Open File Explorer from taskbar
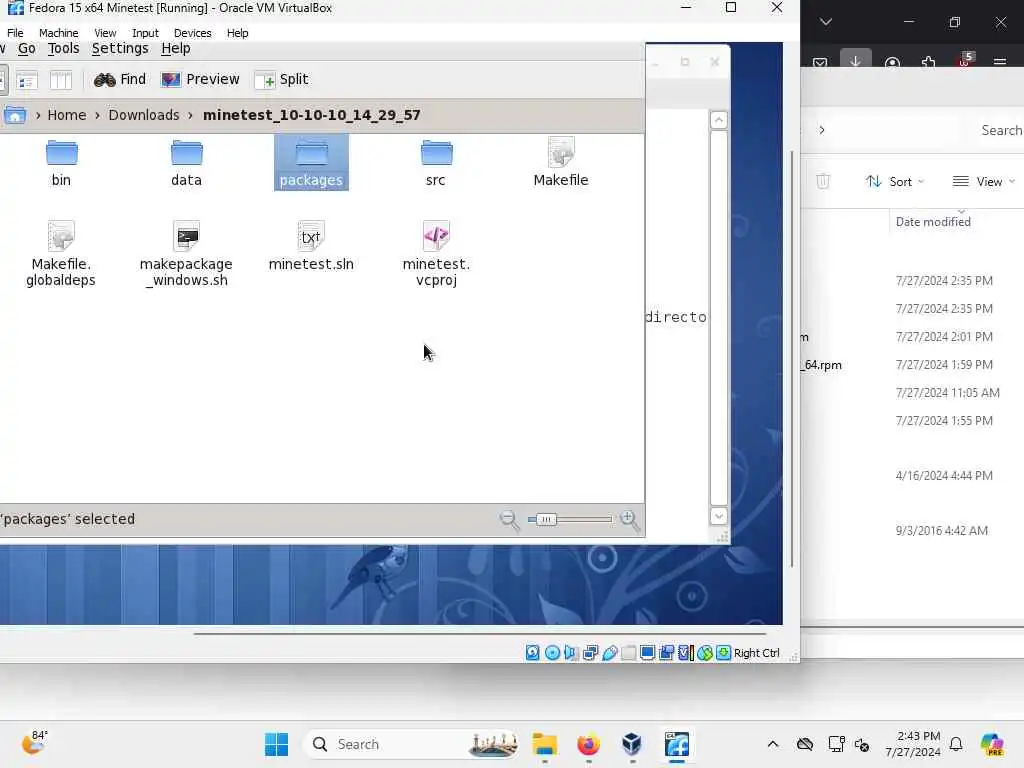1024x768 pixels. (545, 744)
